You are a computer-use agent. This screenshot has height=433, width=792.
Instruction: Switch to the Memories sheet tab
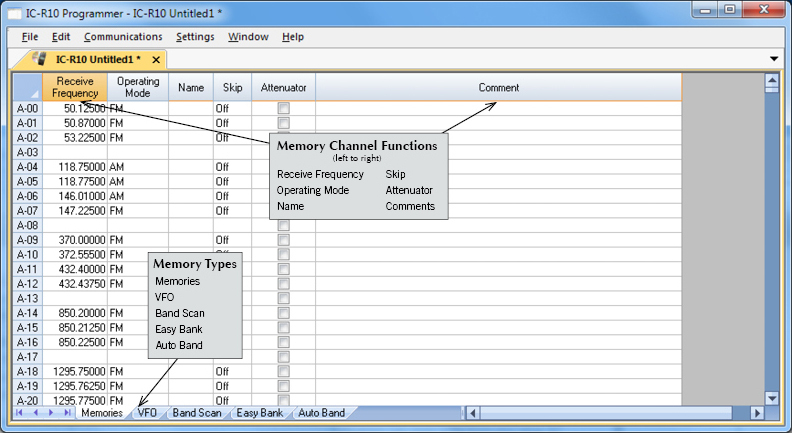click(102, 413)
